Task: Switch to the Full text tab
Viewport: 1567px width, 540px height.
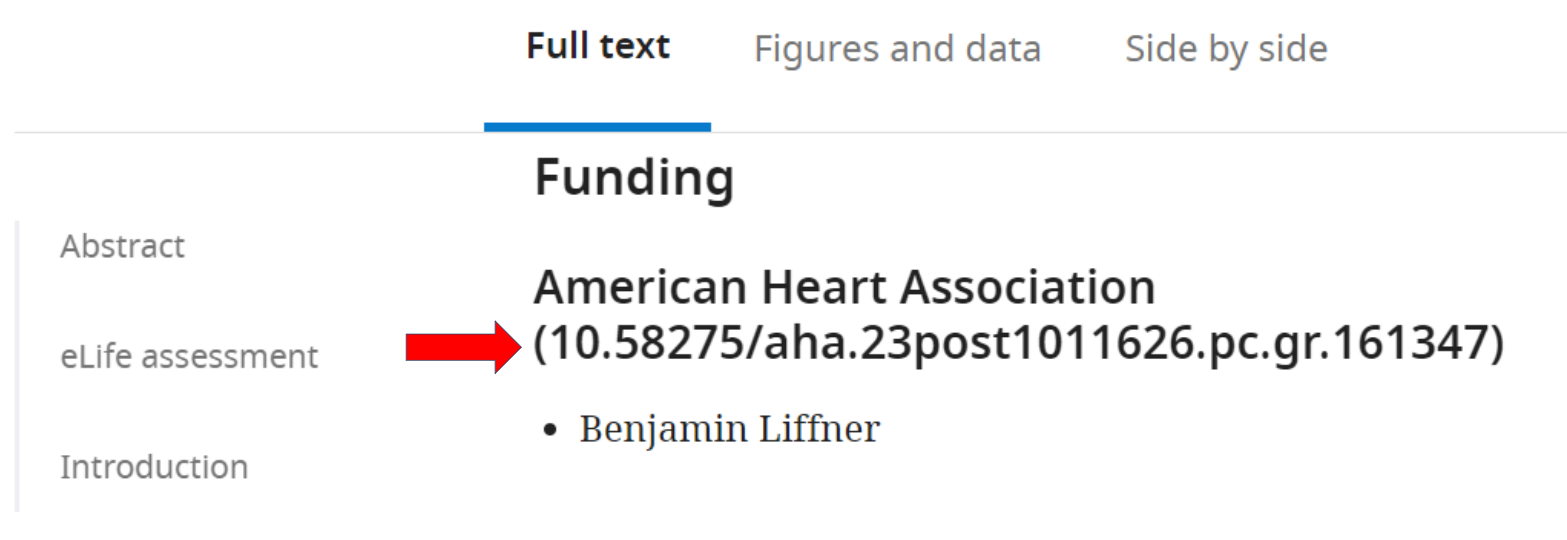Action: point(598,47)
